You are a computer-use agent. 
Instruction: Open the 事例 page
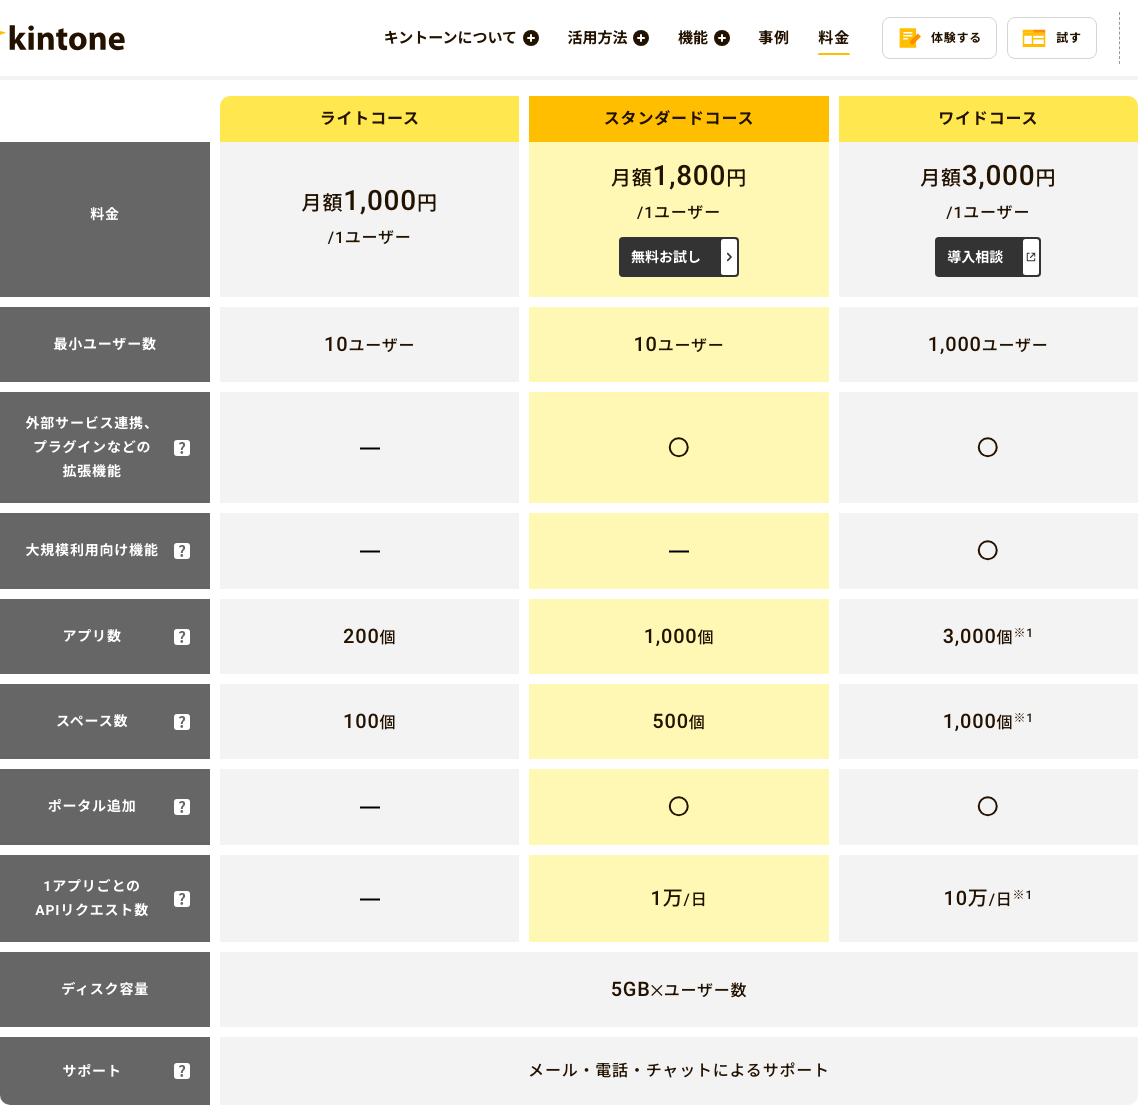point(773,38)
